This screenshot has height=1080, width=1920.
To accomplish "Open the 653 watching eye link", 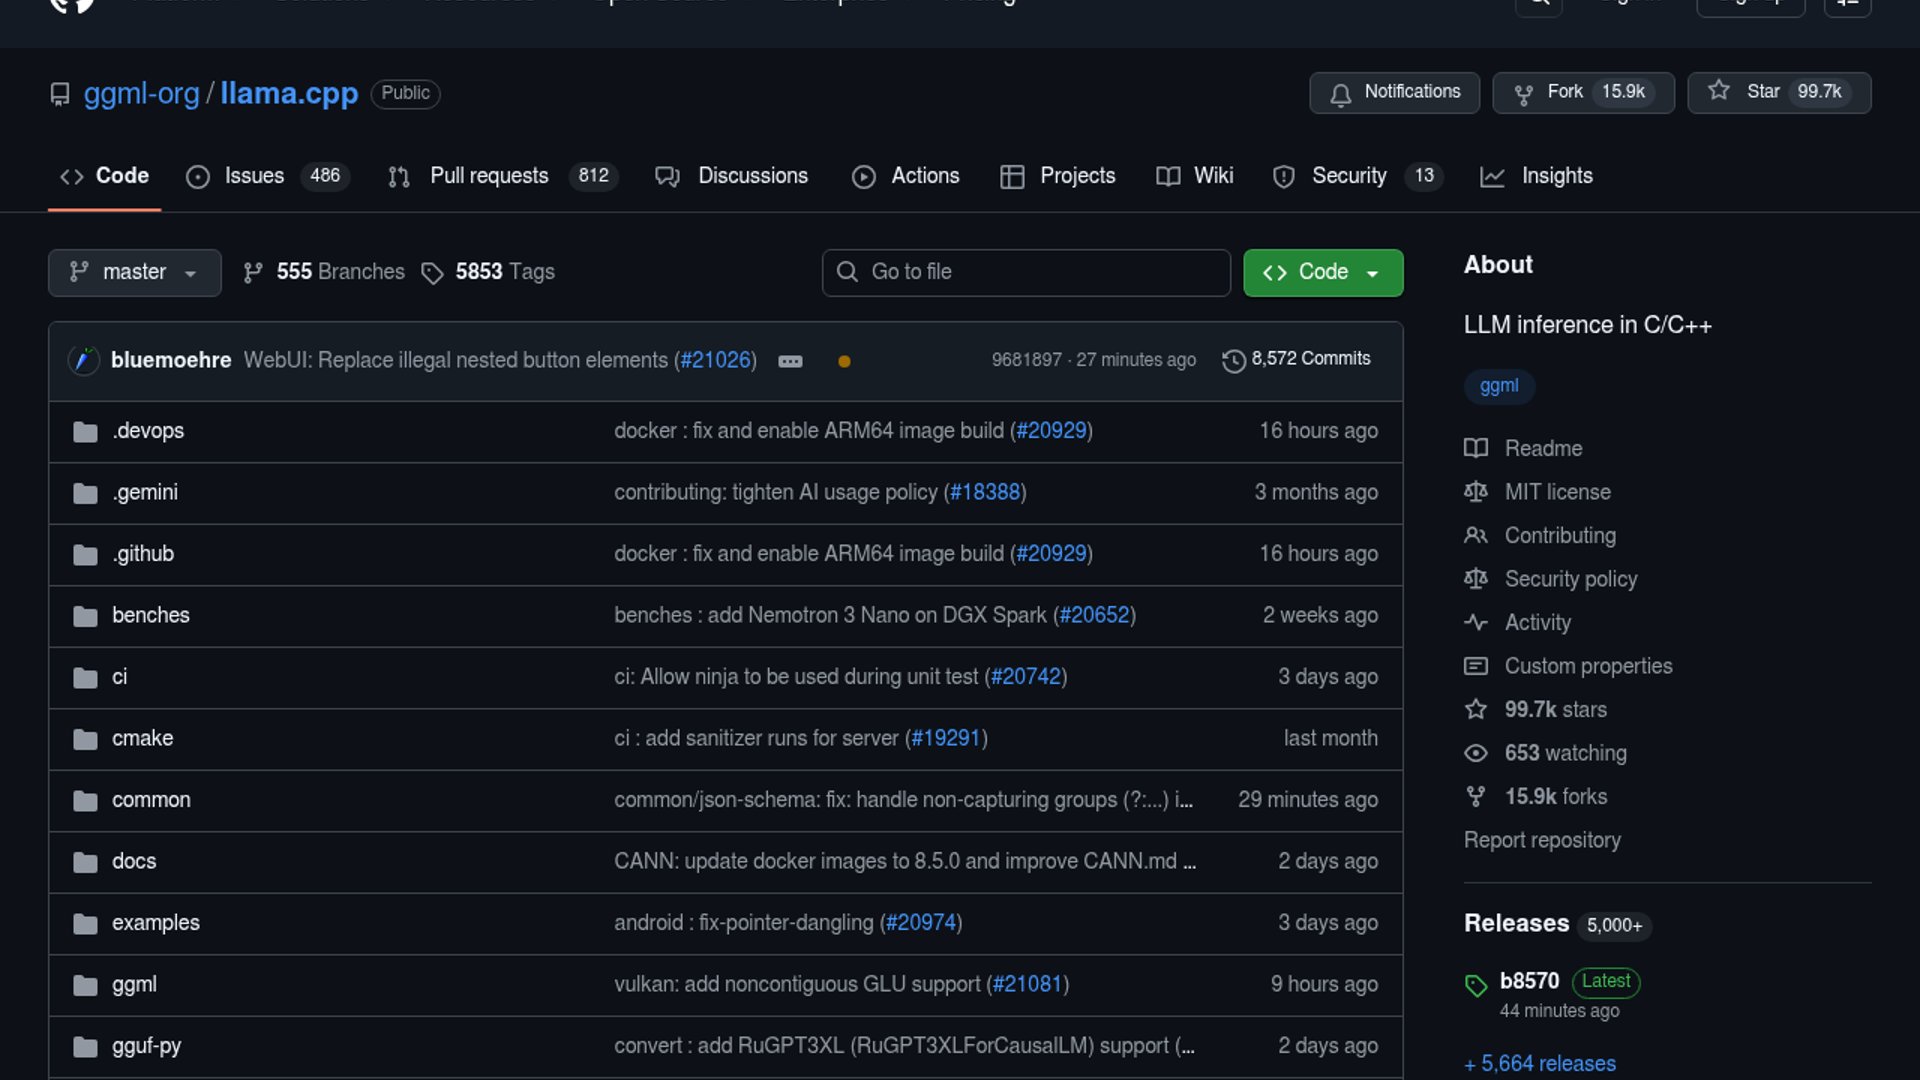I will point(1564,753).
